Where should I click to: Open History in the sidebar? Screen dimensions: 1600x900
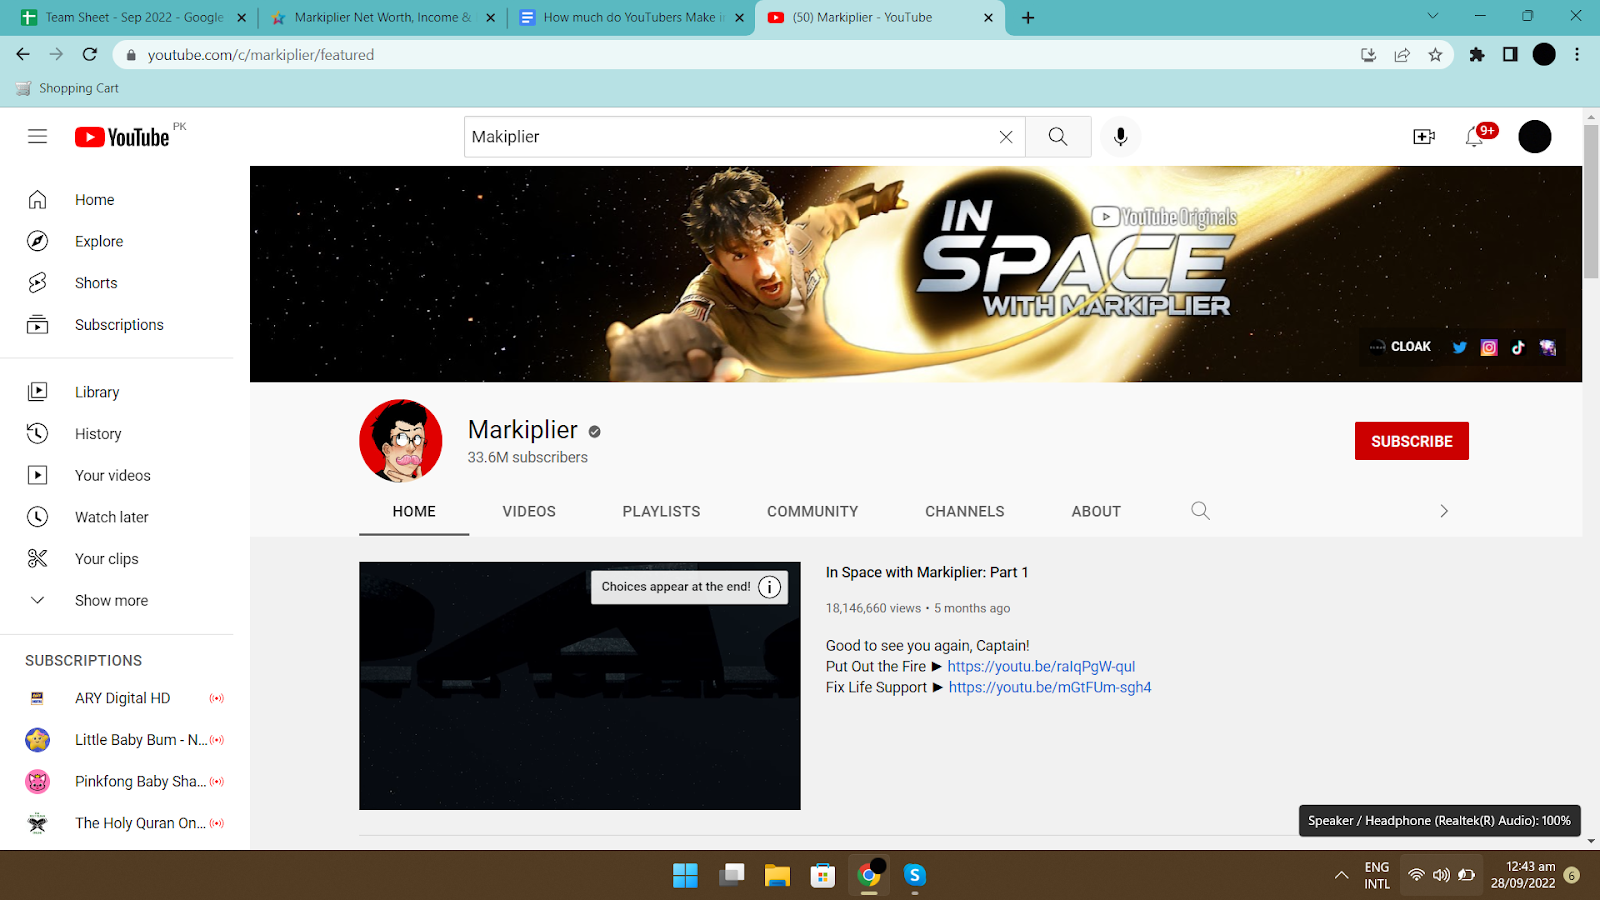(x=117, y=434)
